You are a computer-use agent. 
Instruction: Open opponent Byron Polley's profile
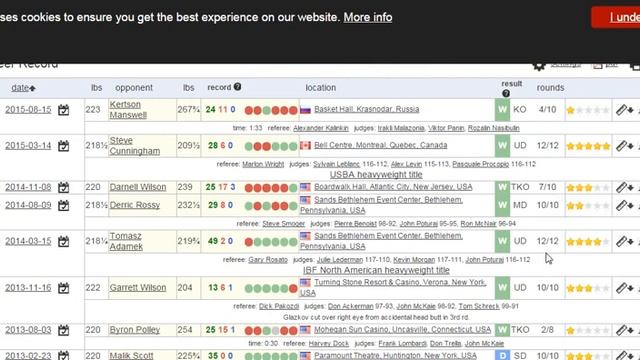[135, 330]
